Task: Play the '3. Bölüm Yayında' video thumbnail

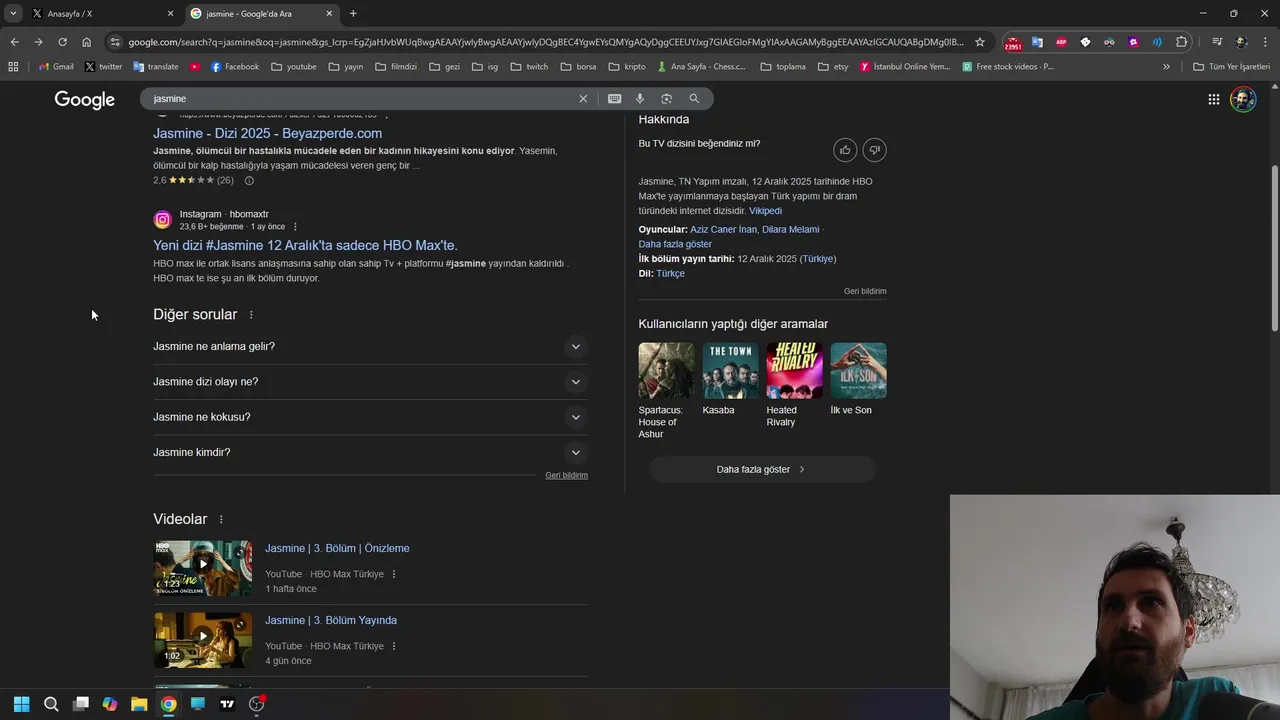Action: point(203,640)
